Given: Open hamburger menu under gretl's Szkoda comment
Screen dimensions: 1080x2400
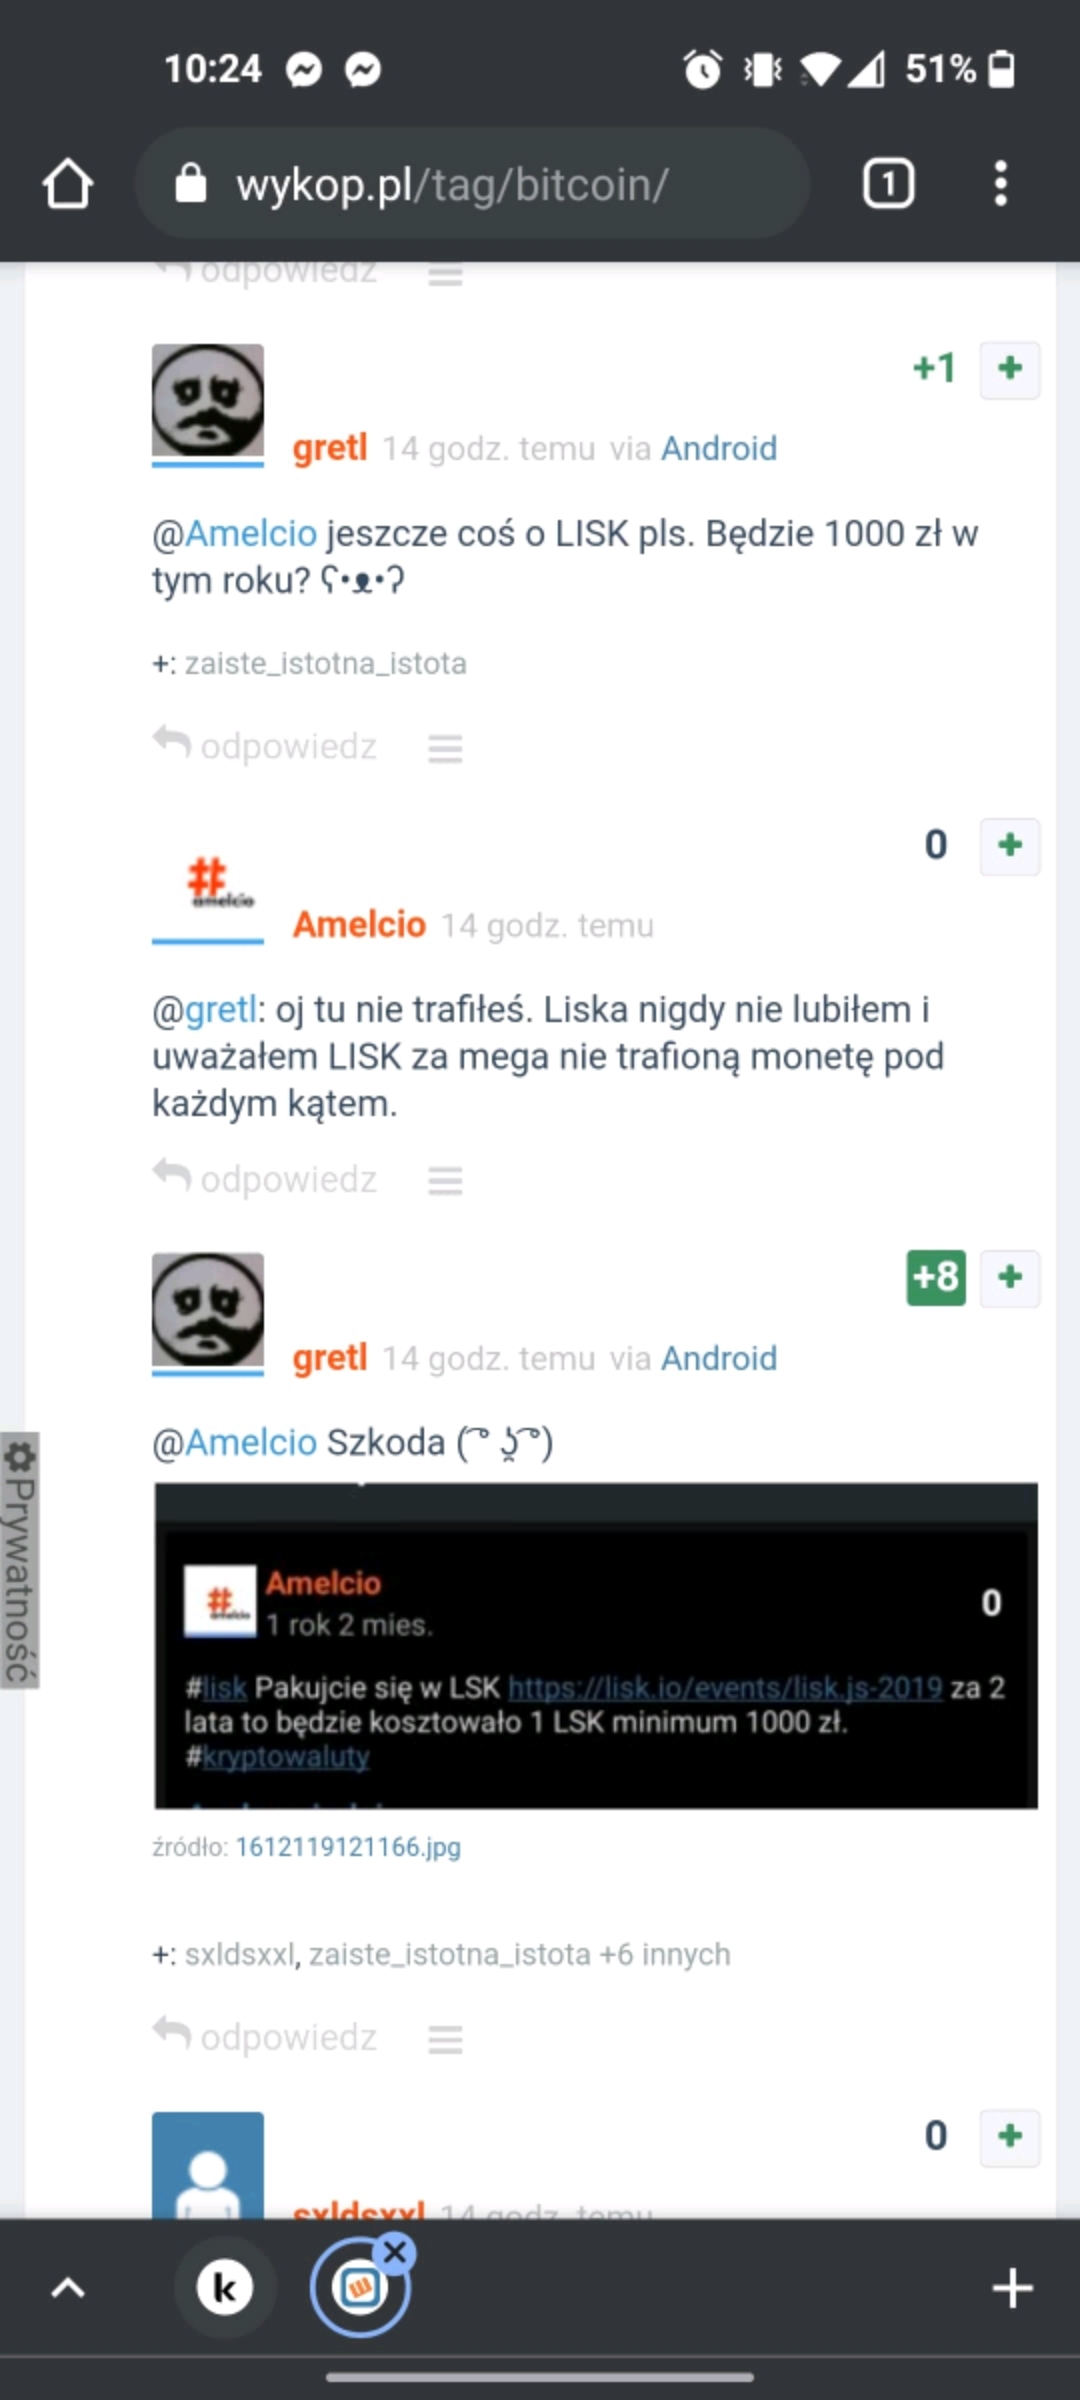Looking at the screenshot, I should point(445,2039).
